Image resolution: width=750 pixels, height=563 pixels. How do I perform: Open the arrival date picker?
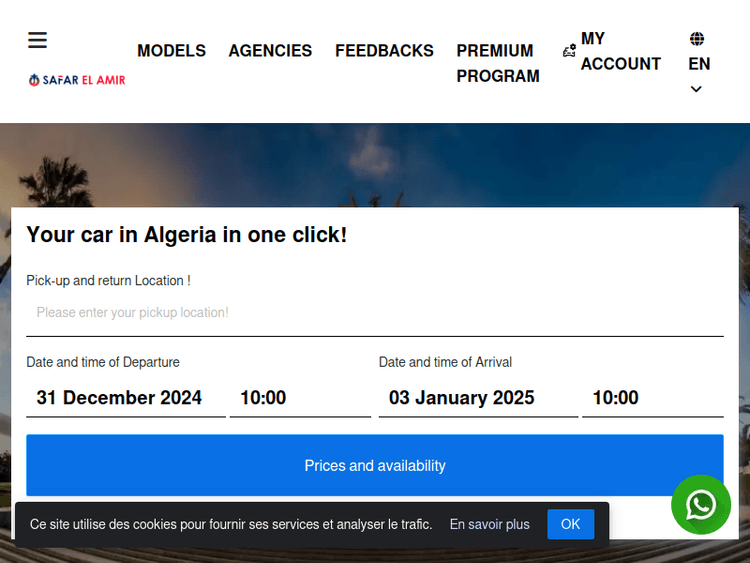[477, 398]
